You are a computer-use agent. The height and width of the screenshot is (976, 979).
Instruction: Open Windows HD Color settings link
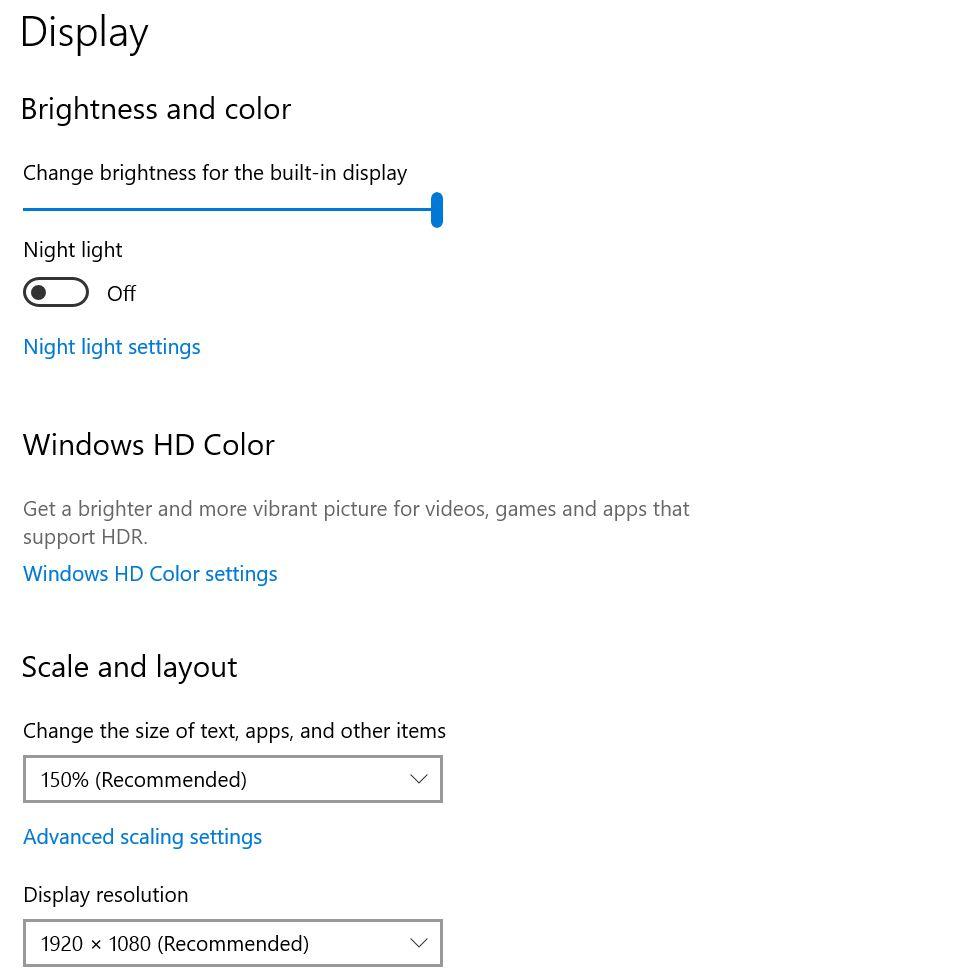(150, 574)
